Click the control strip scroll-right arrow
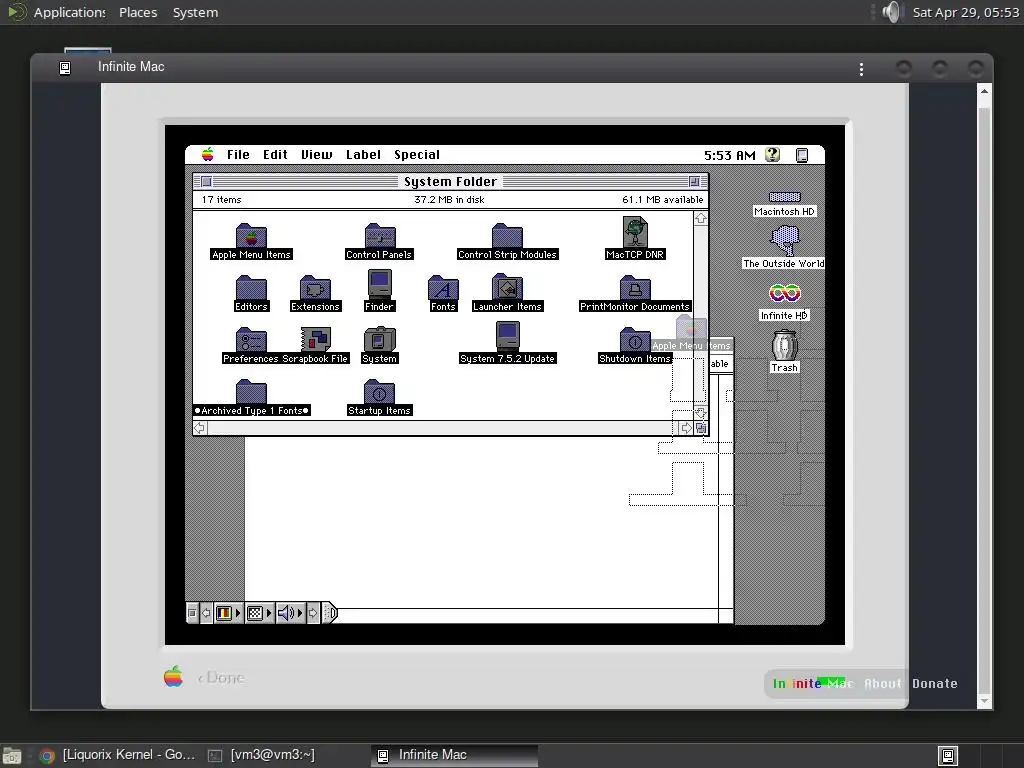 (x=313, y=613)
